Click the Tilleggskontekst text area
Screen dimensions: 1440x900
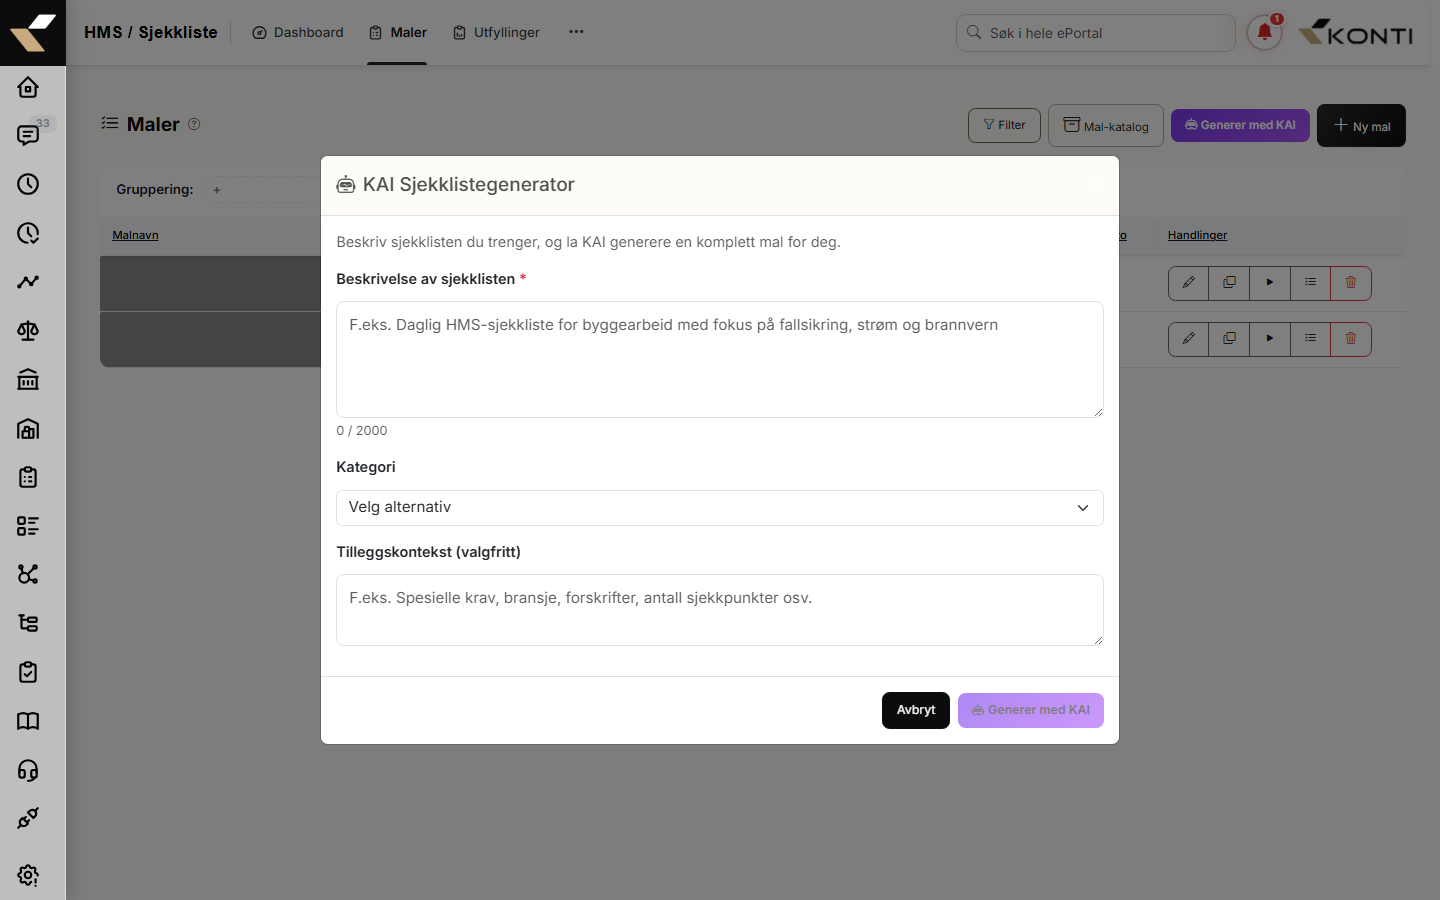pyautogui.click(x=720, y=610)
